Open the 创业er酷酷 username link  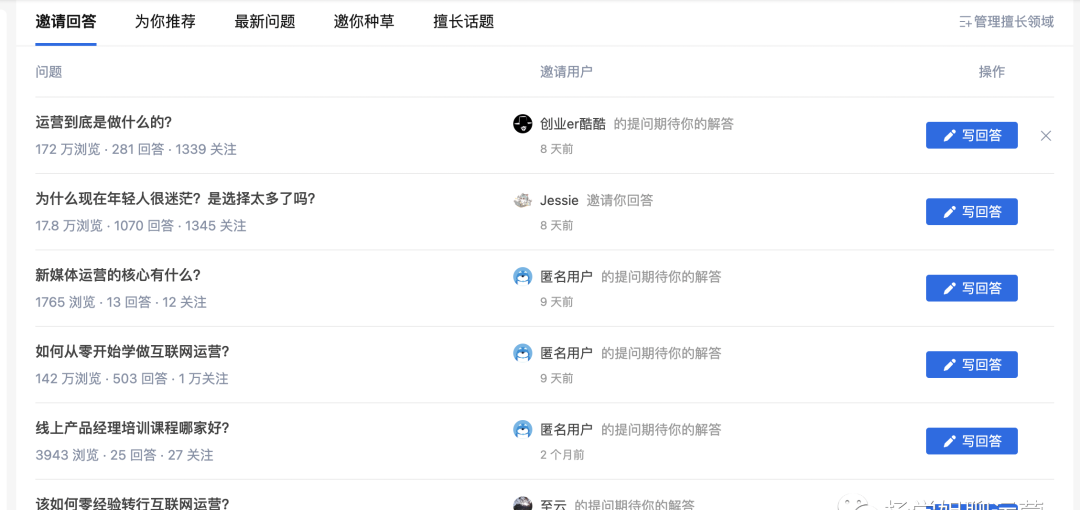(x=573, y=124)
